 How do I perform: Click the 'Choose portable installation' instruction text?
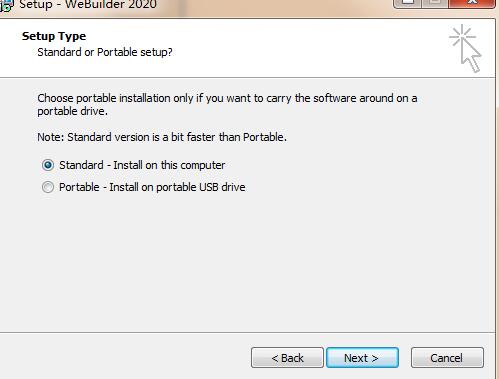click(227, 104)
